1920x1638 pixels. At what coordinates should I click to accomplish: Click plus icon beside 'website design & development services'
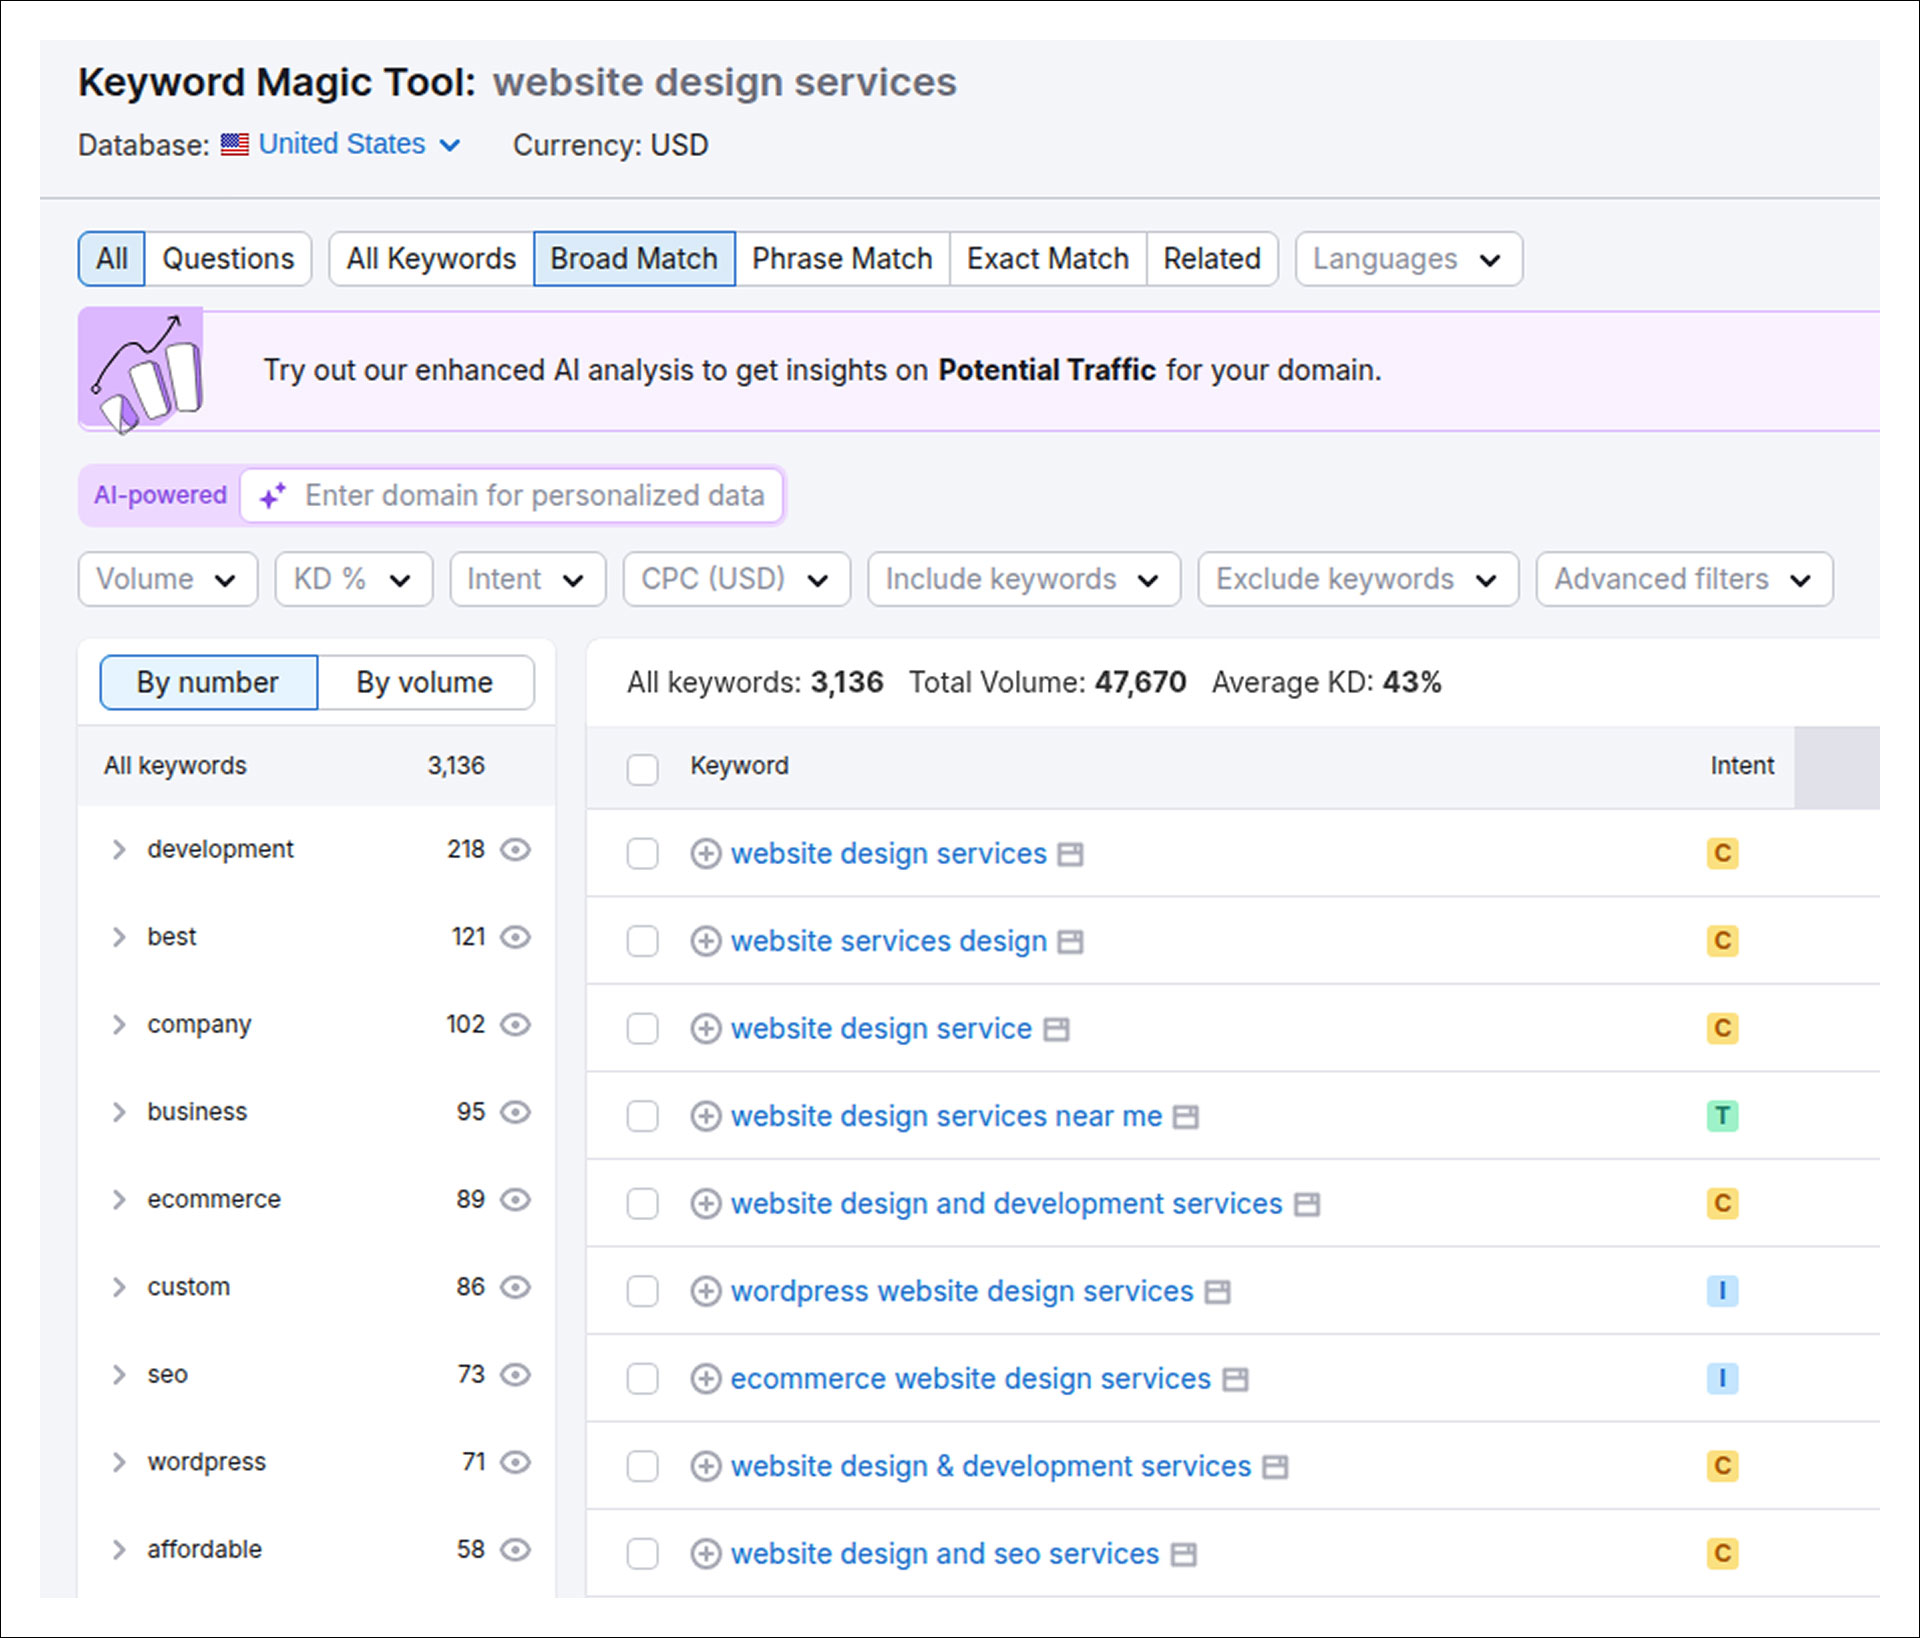point(706,1466)
